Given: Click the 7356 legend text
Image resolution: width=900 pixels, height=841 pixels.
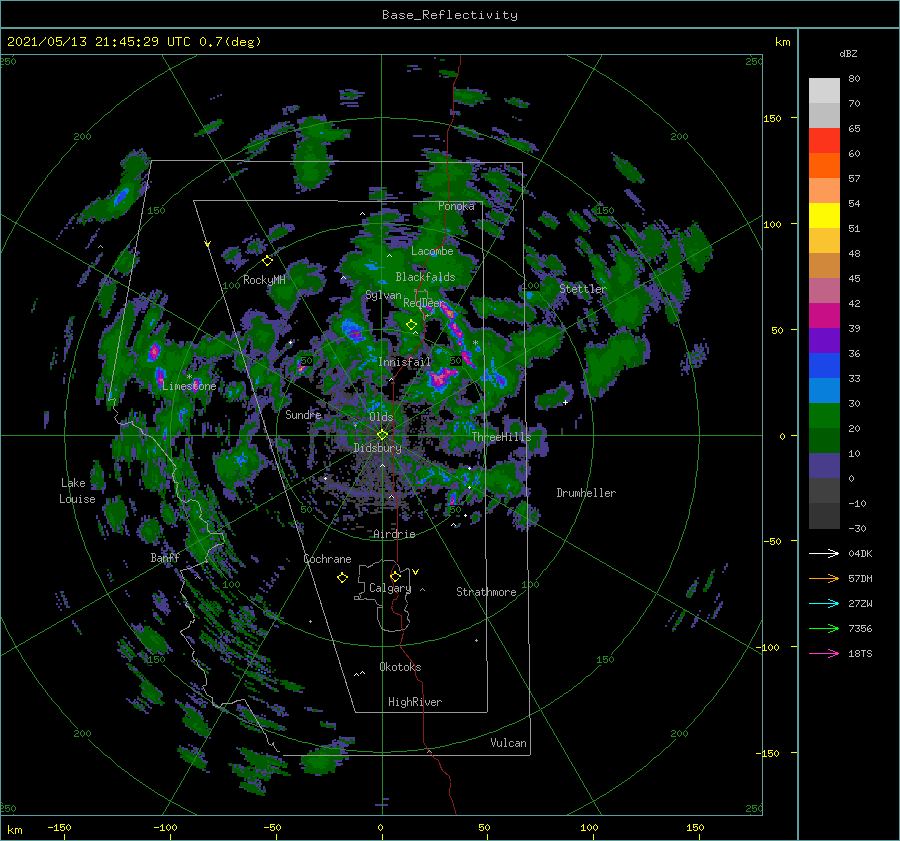Looking at the screenshot, I should [860, 629].
